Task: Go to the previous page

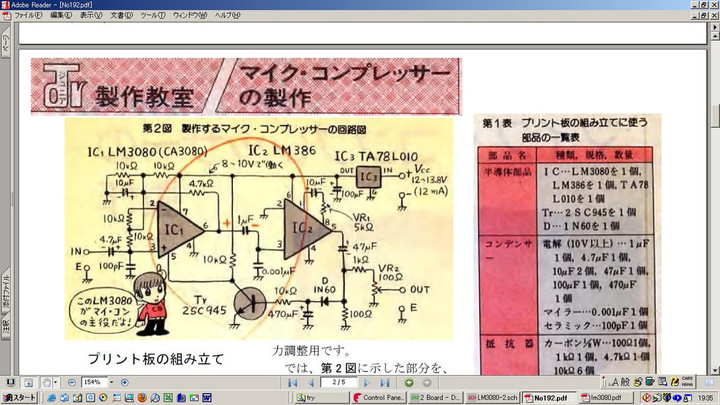Action: 312,382
